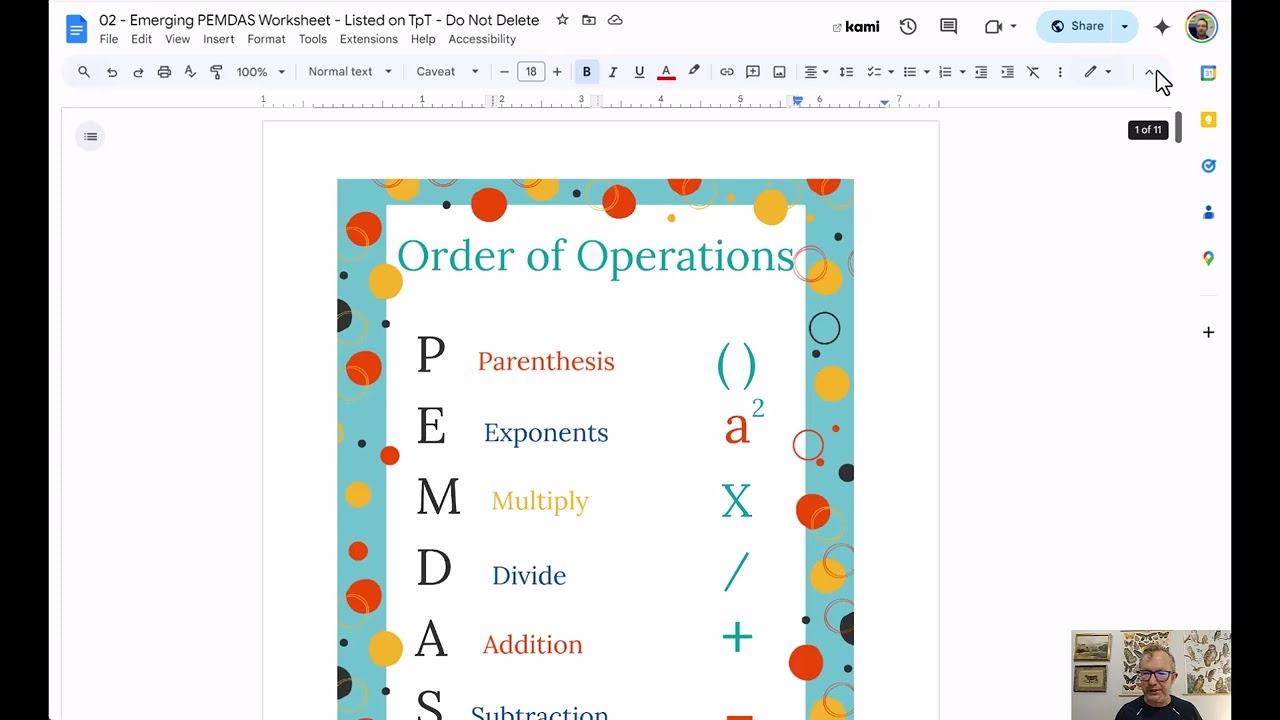Screen dimensions: 1280x720
Task: Open Share quick options dropdown
Action: pyautogui.click(x=1125, y=26)
